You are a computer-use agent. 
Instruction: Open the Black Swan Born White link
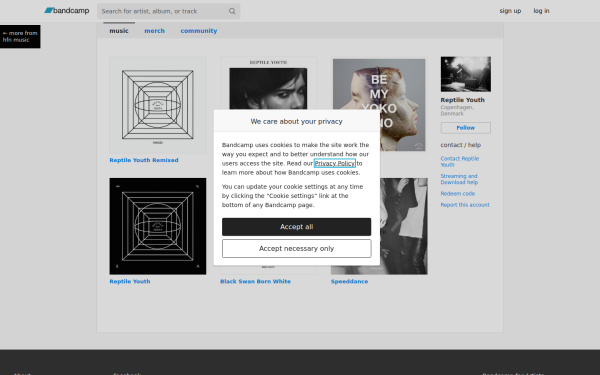255,281
